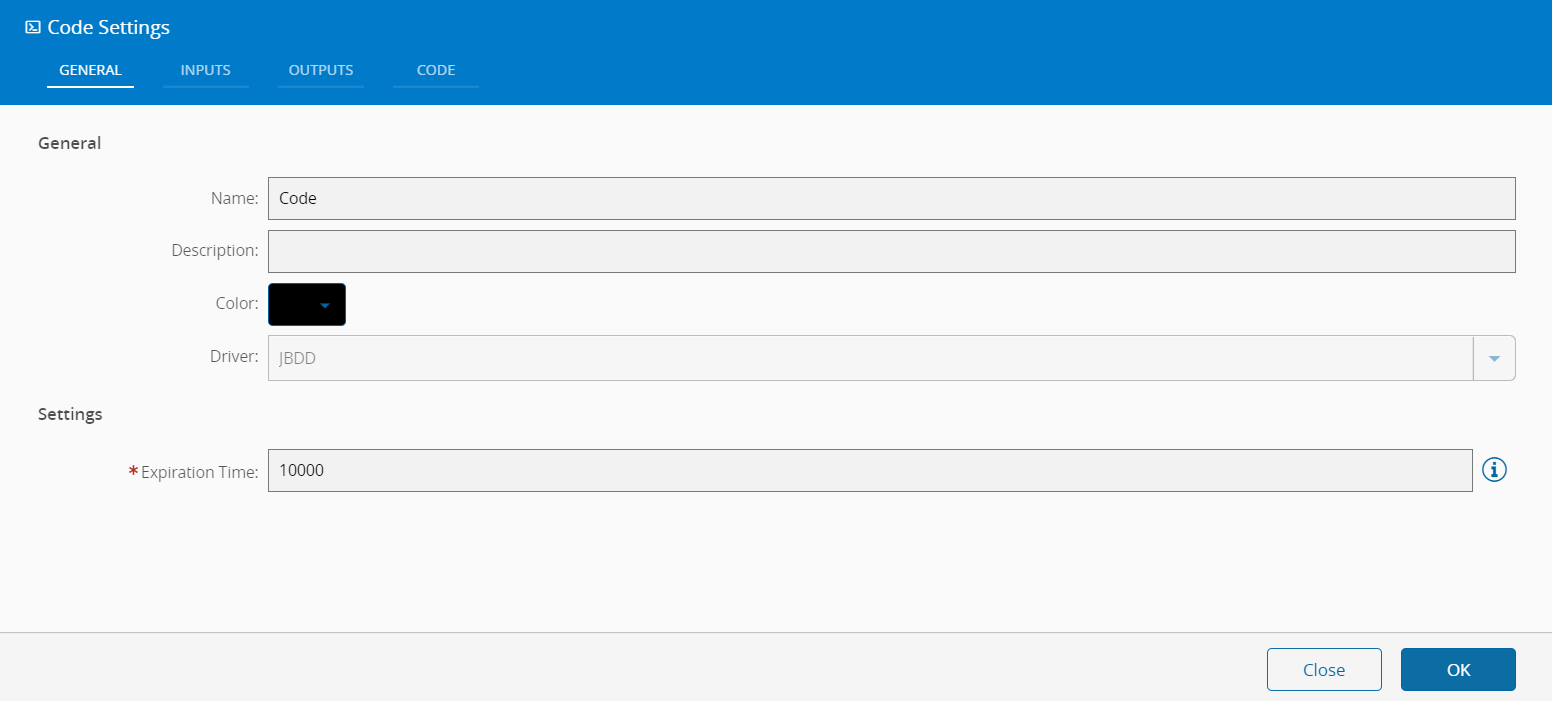Select the CODE tab
The width and height of the screenshot is (1552, 701).
tap(436, 70)
